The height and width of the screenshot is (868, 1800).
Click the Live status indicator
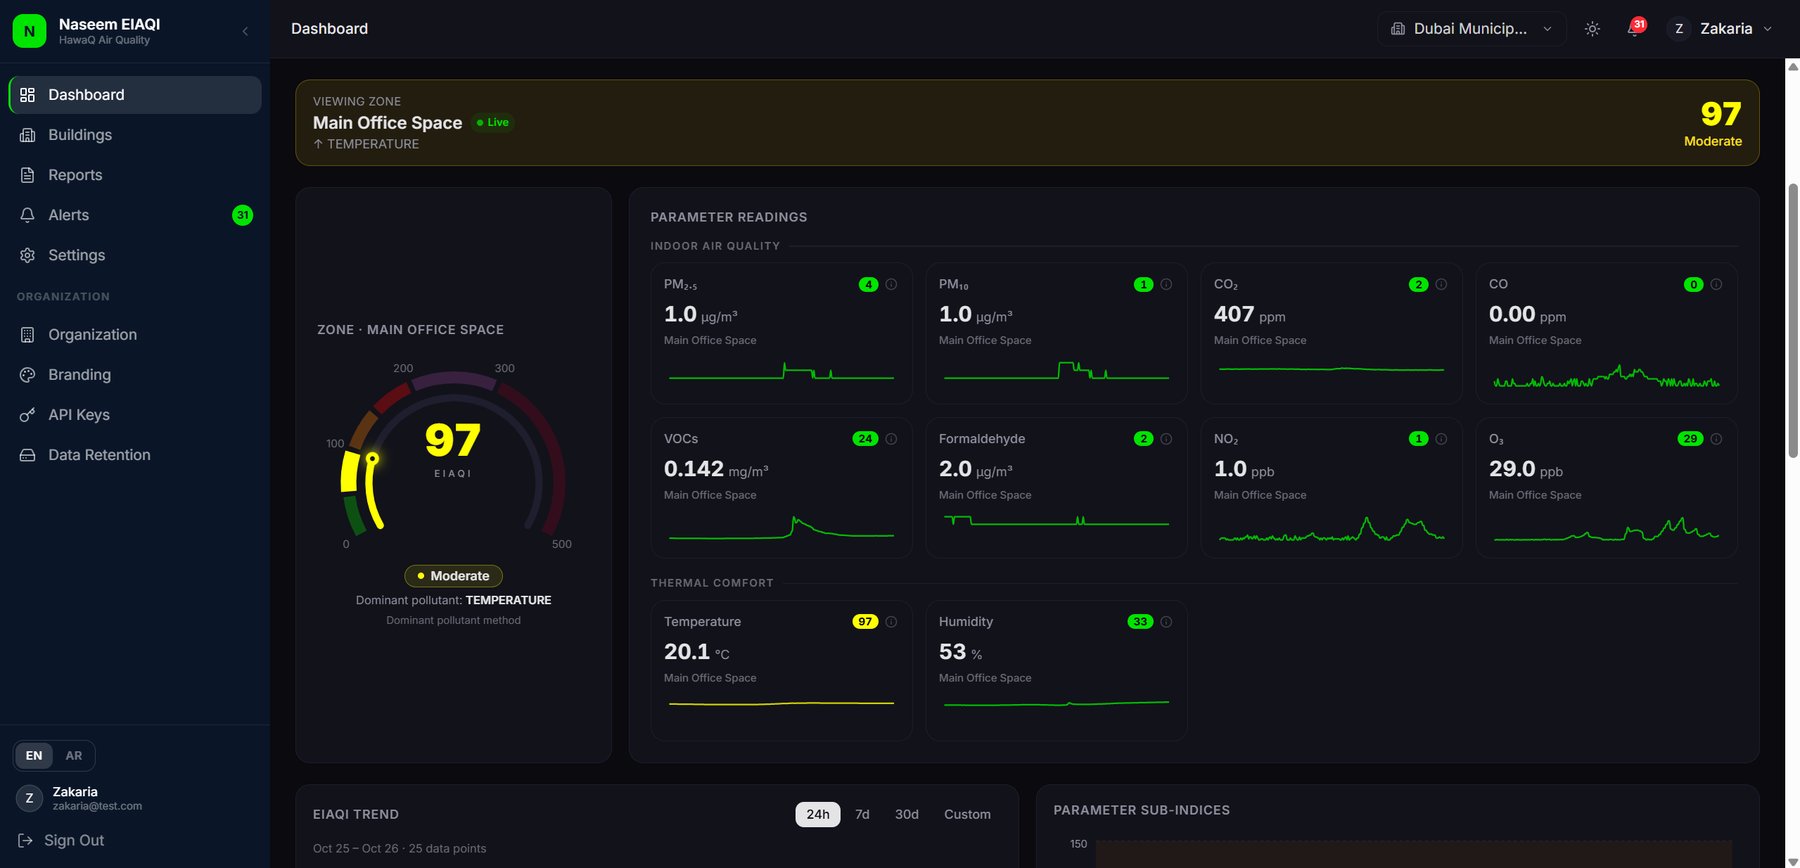(x=493, y=122)
